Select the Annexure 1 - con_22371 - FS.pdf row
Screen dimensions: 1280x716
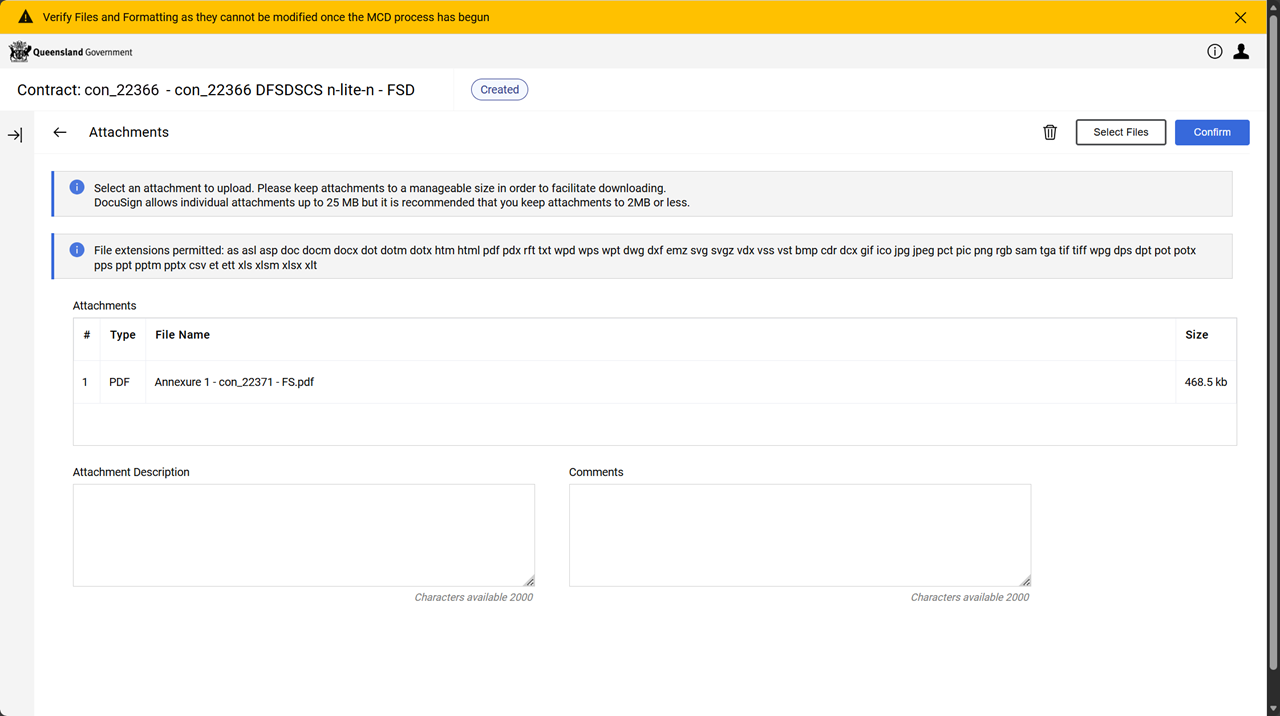[x=234, y=382]
